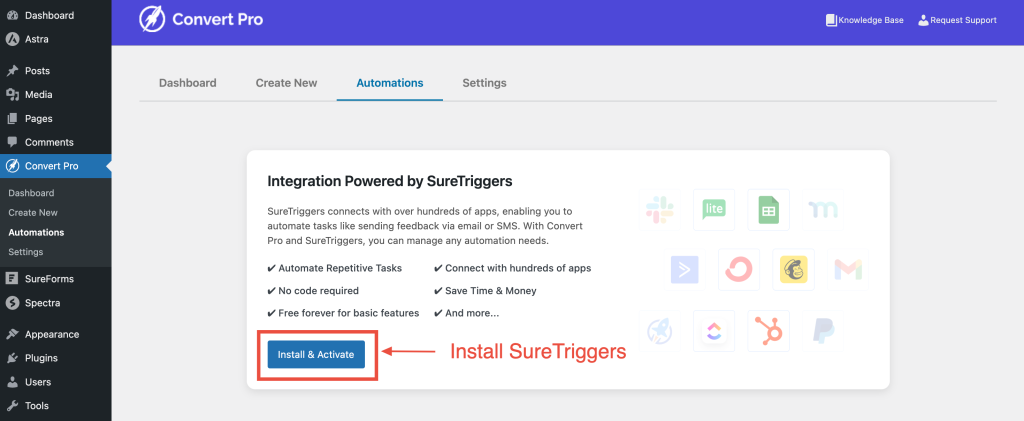The image size is (1024, 421).
Task: Click the Convert Pro logo in header
Action: (200, 20)
